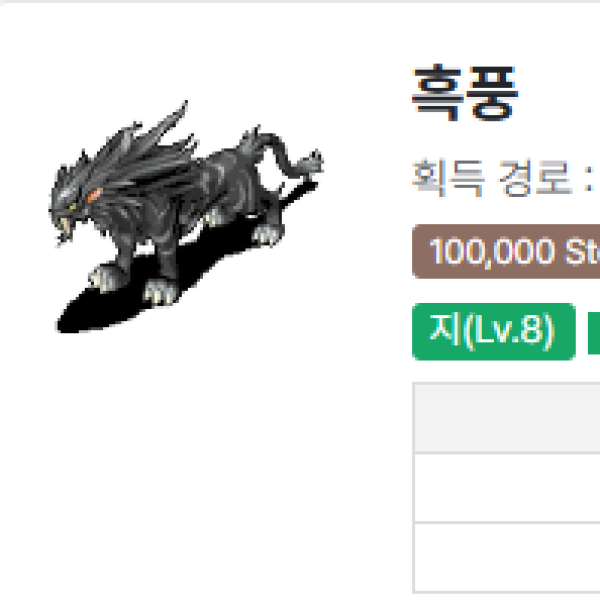
Task: Click the black beast pet sprite image
Action: (x=186, y=217)
